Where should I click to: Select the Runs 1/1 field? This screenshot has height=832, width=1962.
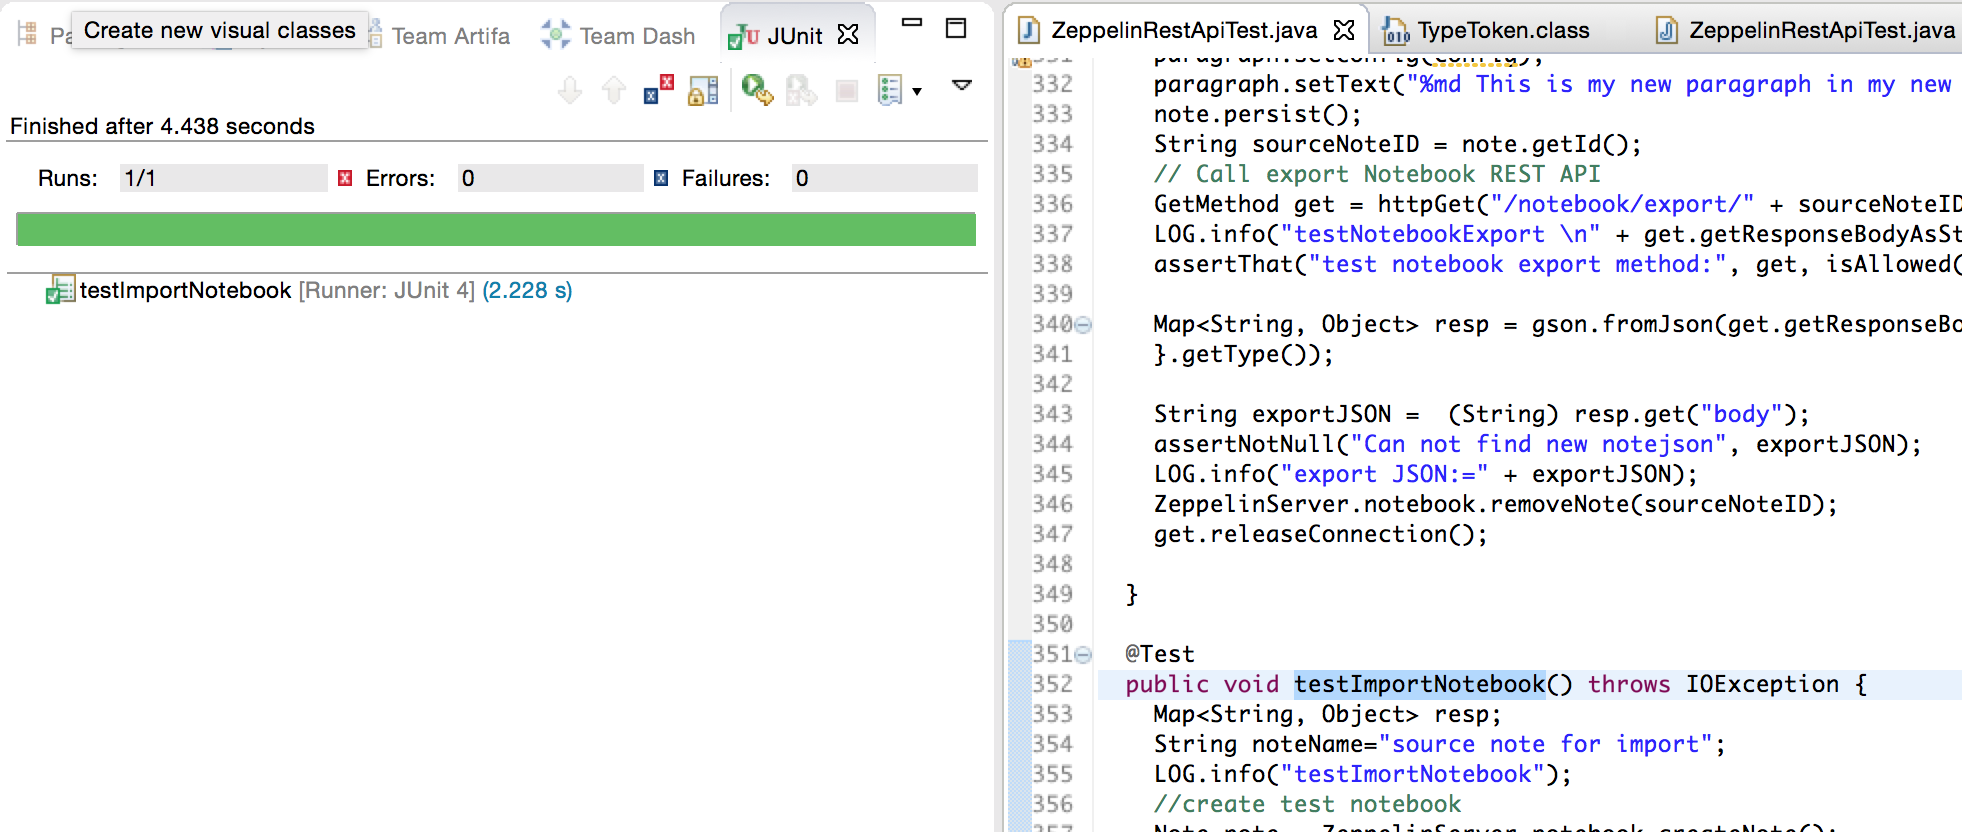point(223,178)
